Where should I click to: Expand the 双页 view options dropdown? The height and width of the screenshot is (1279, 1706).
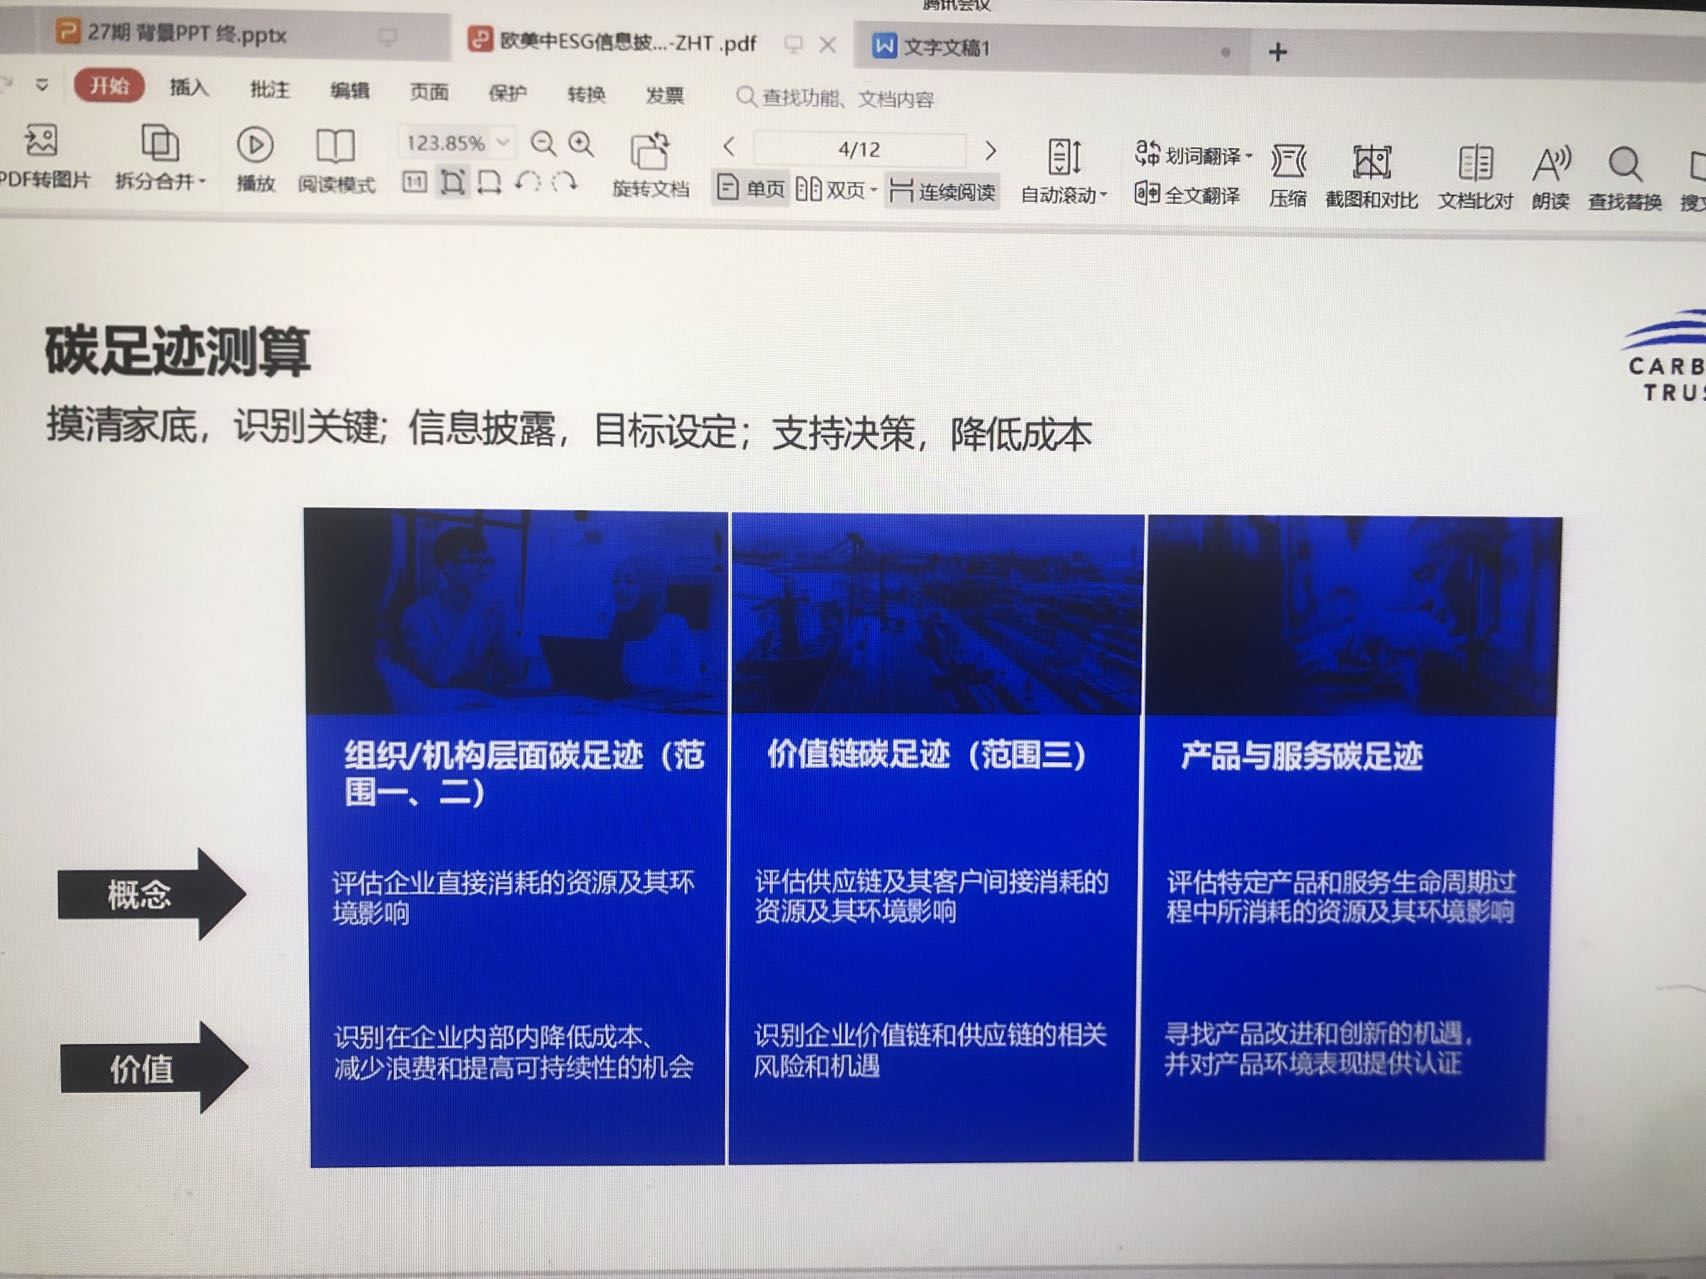point(874,188)
